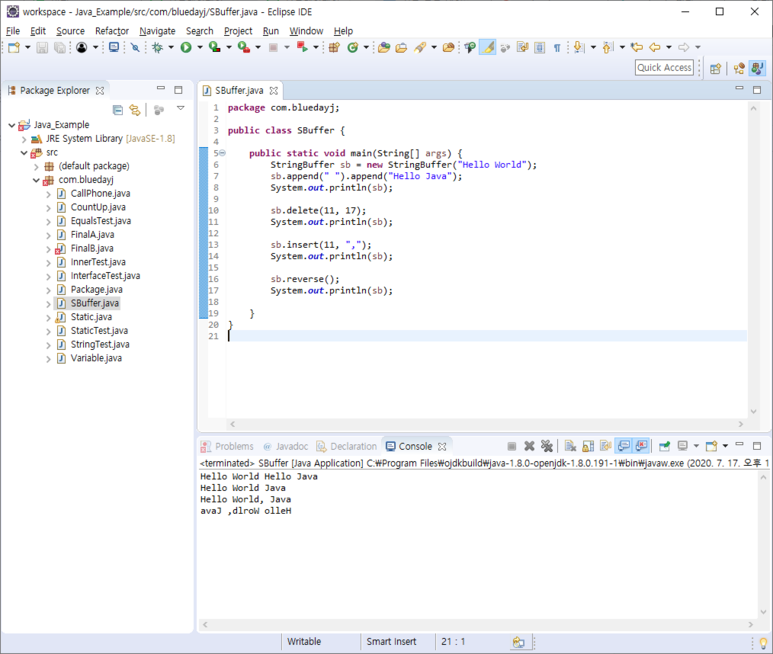
Task: Toggle Mark Occurrences highlighter icon
Action: click(488, 47)
